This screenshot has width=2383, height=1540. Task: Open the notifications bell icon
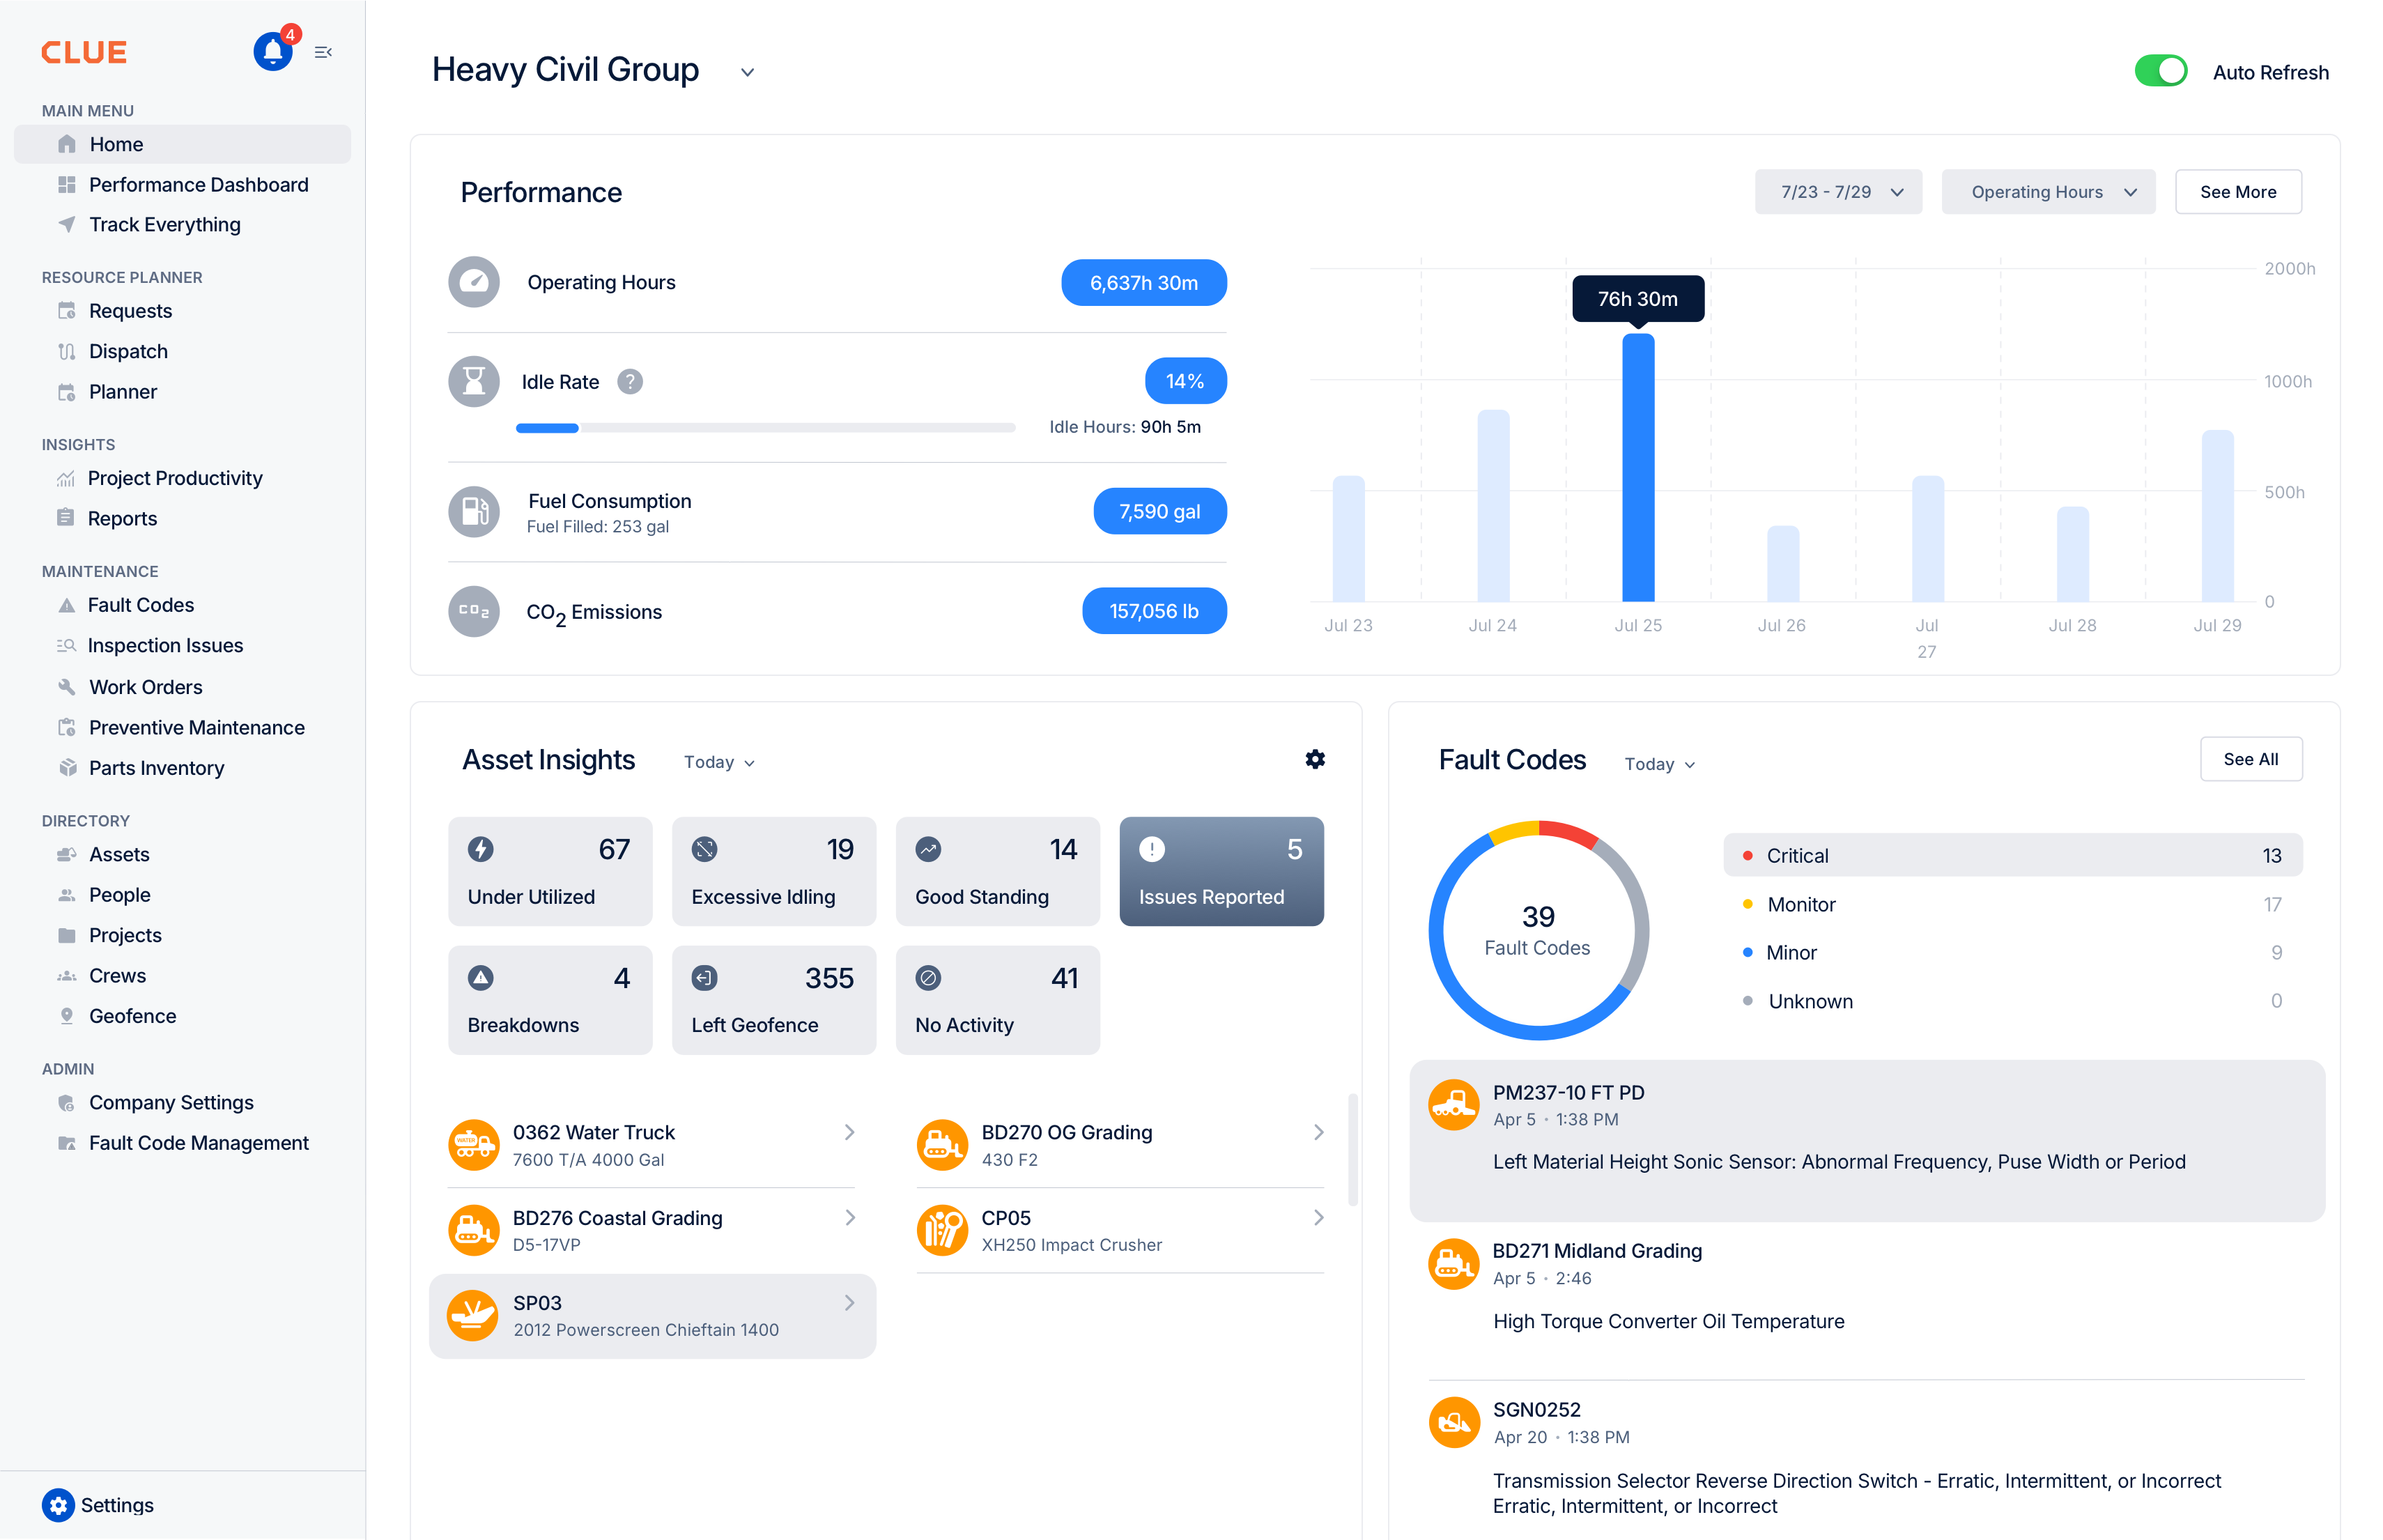[272, 51]
